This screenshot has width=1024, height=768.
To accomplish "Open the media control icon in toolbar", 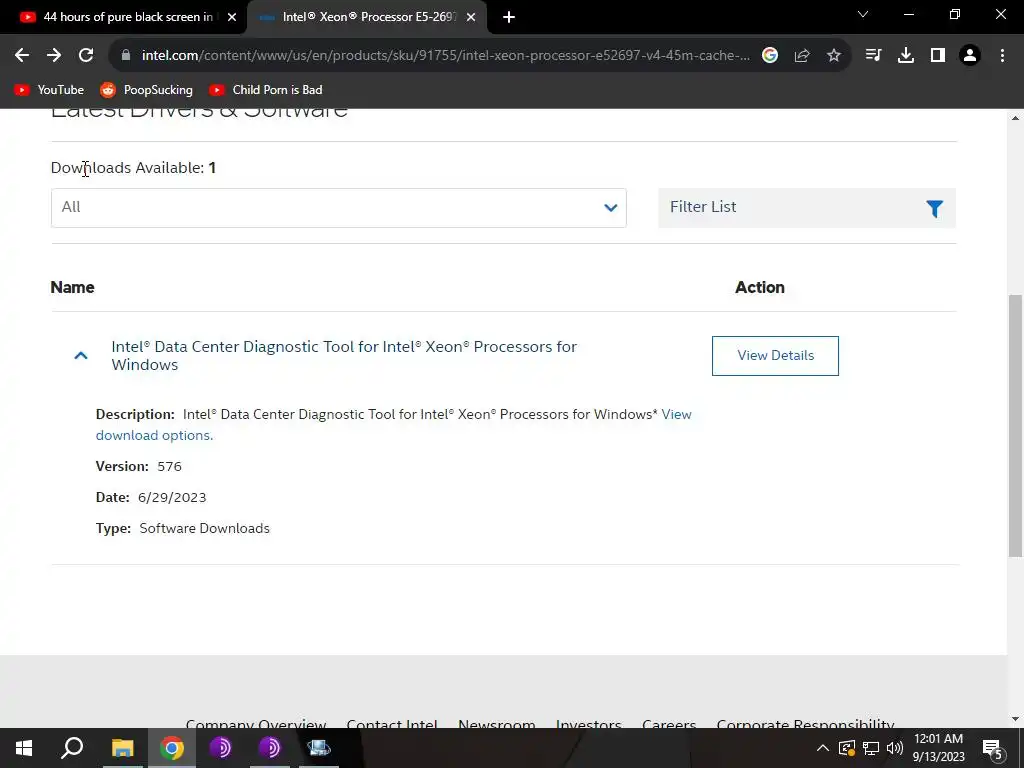I will (873, 56).
